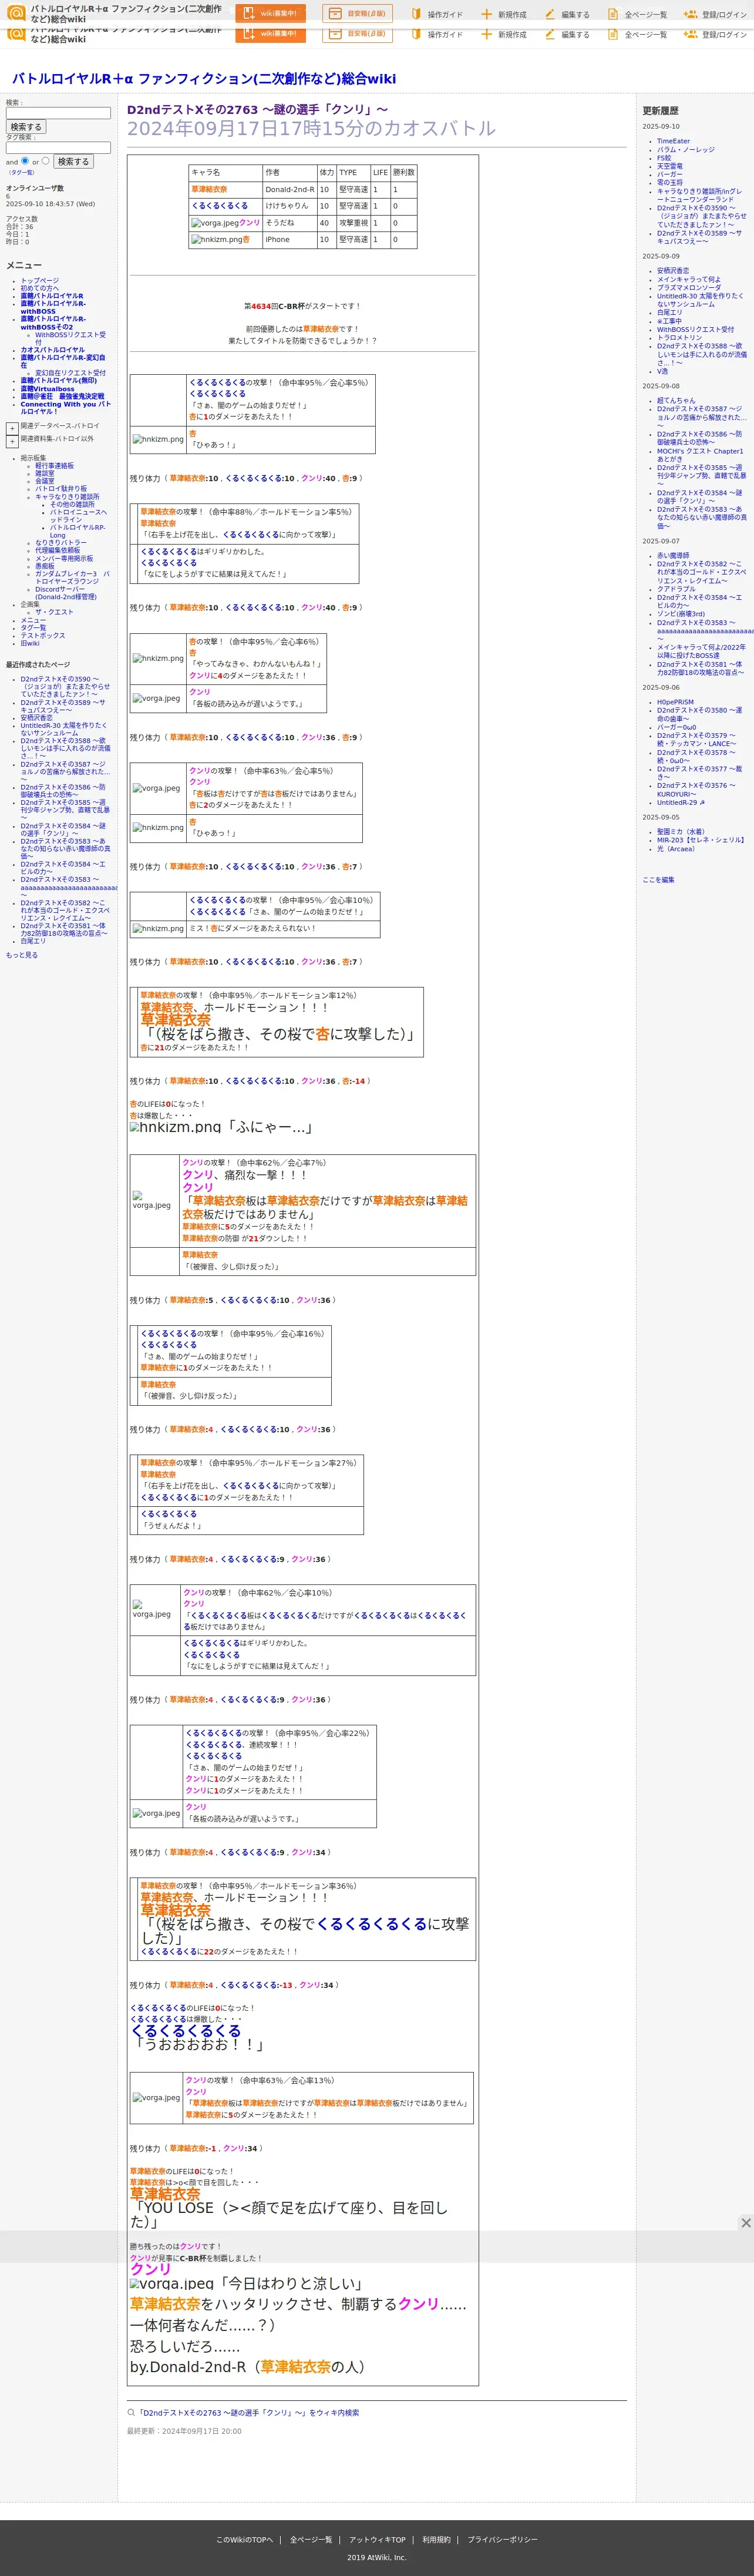This screenshot has width=754, height=2576.
Task: Open 零の玉将 in update history
Action: [670, 183]
